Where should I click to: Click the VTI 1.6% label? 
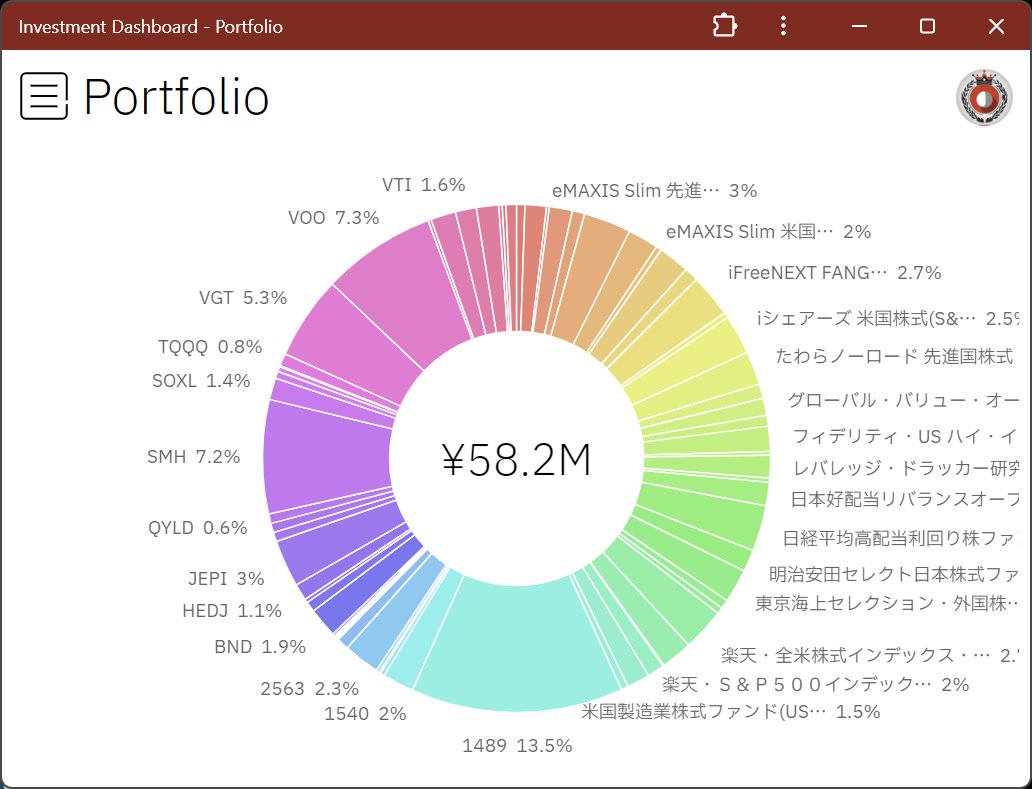[423, 185]
